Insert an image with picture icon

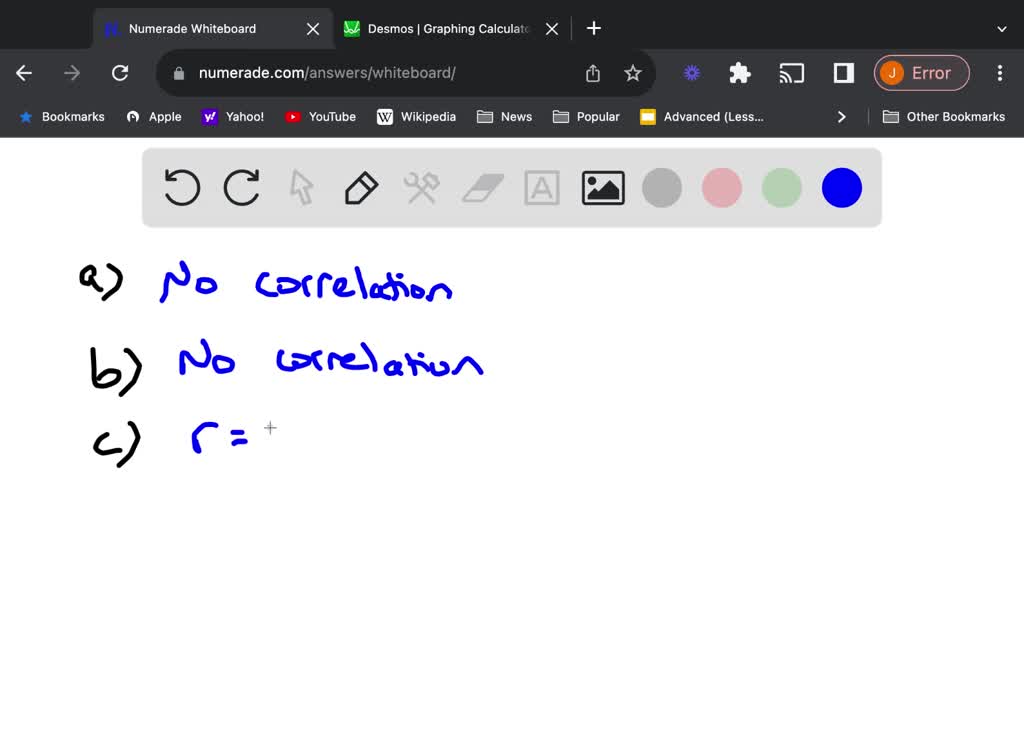[x=603, y=188]
